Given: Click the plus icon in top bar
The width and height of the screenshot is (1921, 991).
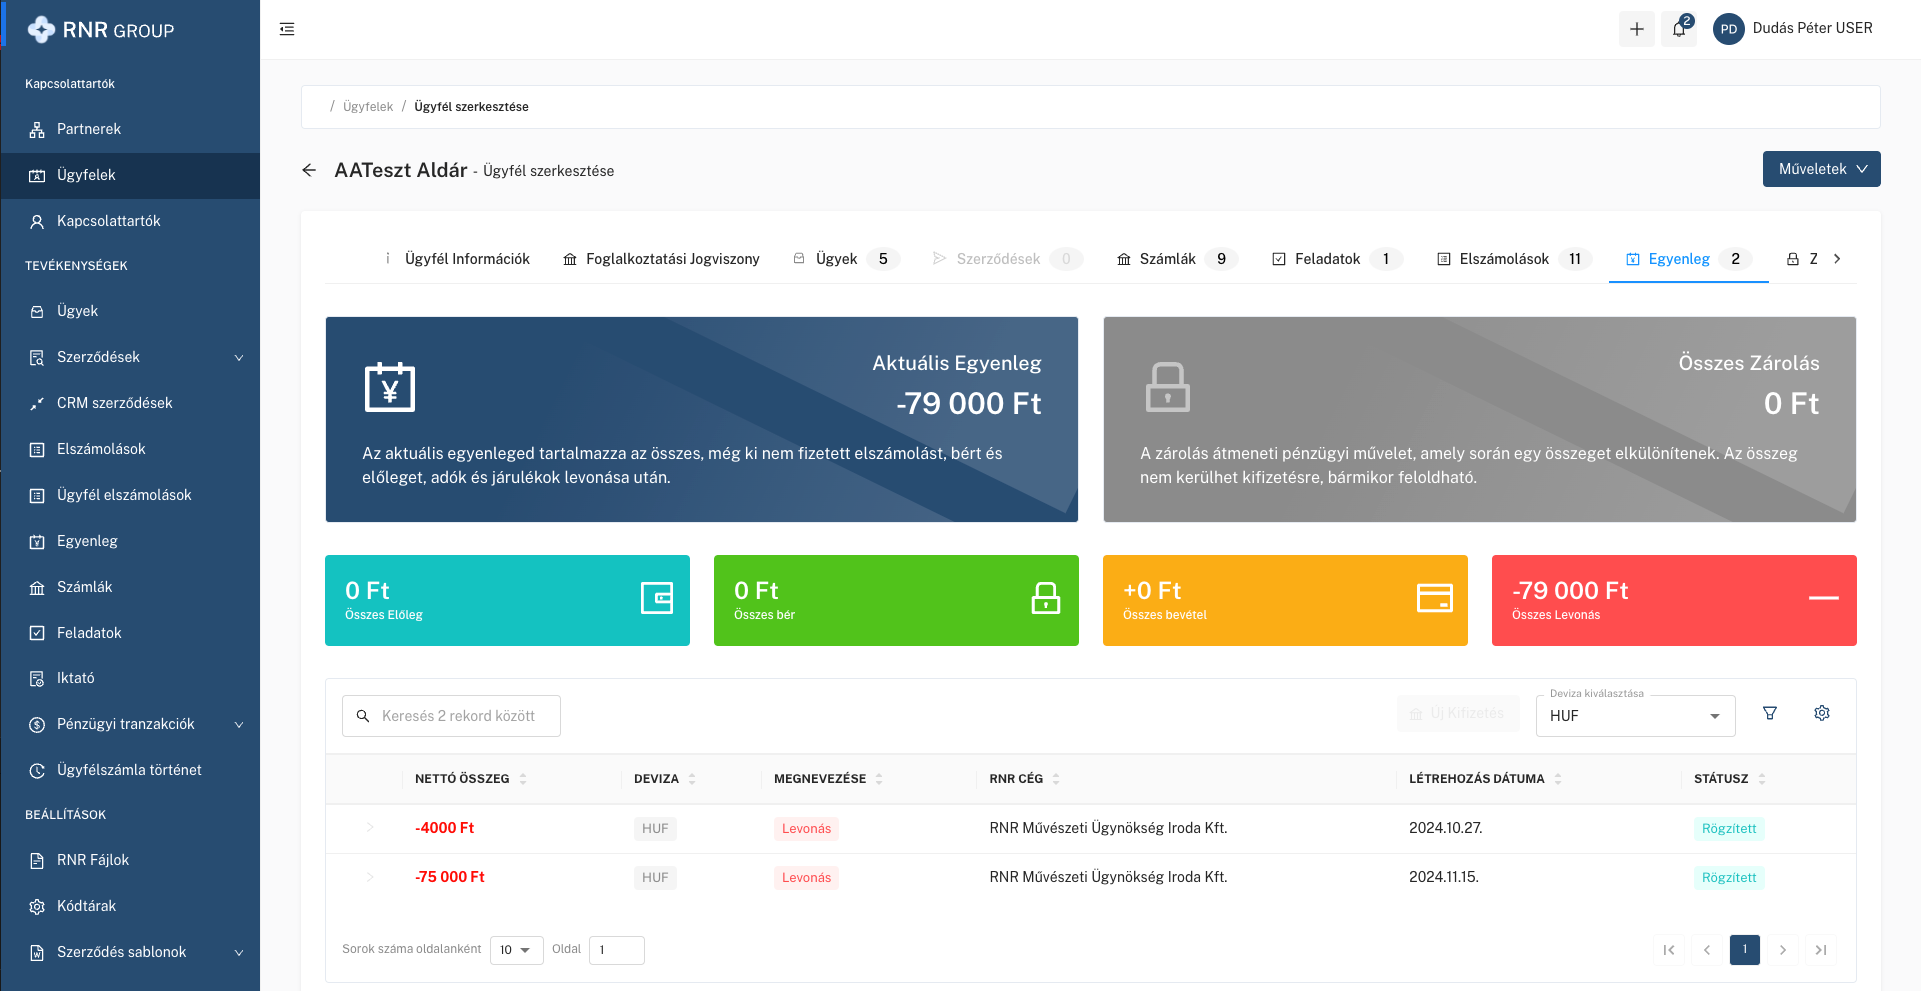Looking at the screenshot, I should 1636,29.
